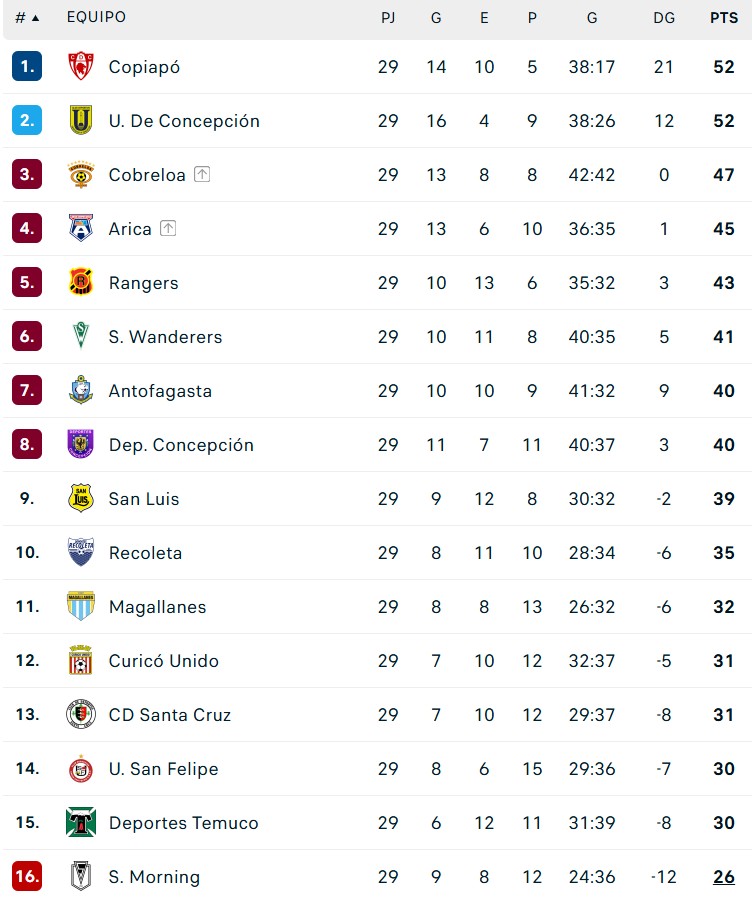Sort standings by PJ column header
This screenshot has height=897, width=752.
(x=388, y=18)
